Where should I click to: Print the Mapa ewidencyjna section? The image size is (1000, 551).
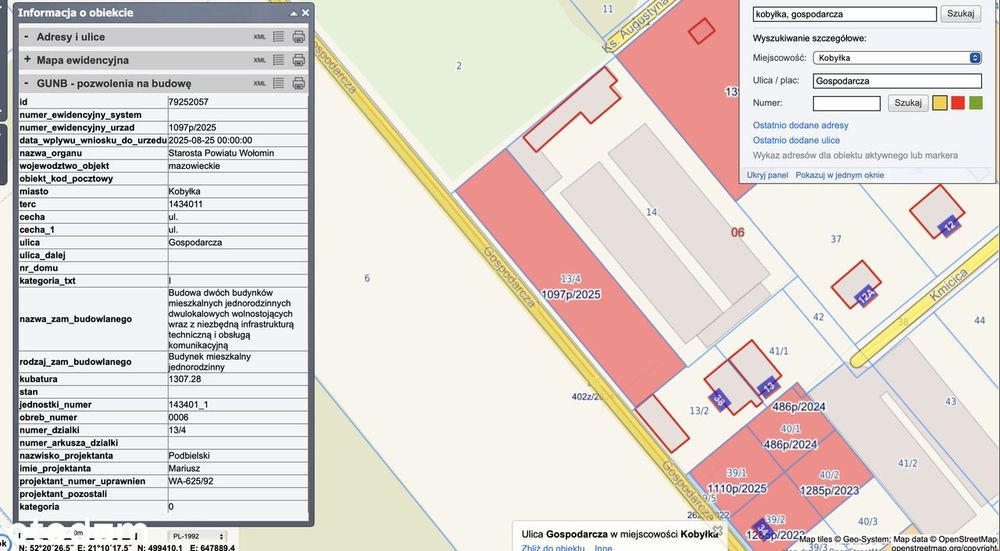point(298,60)
